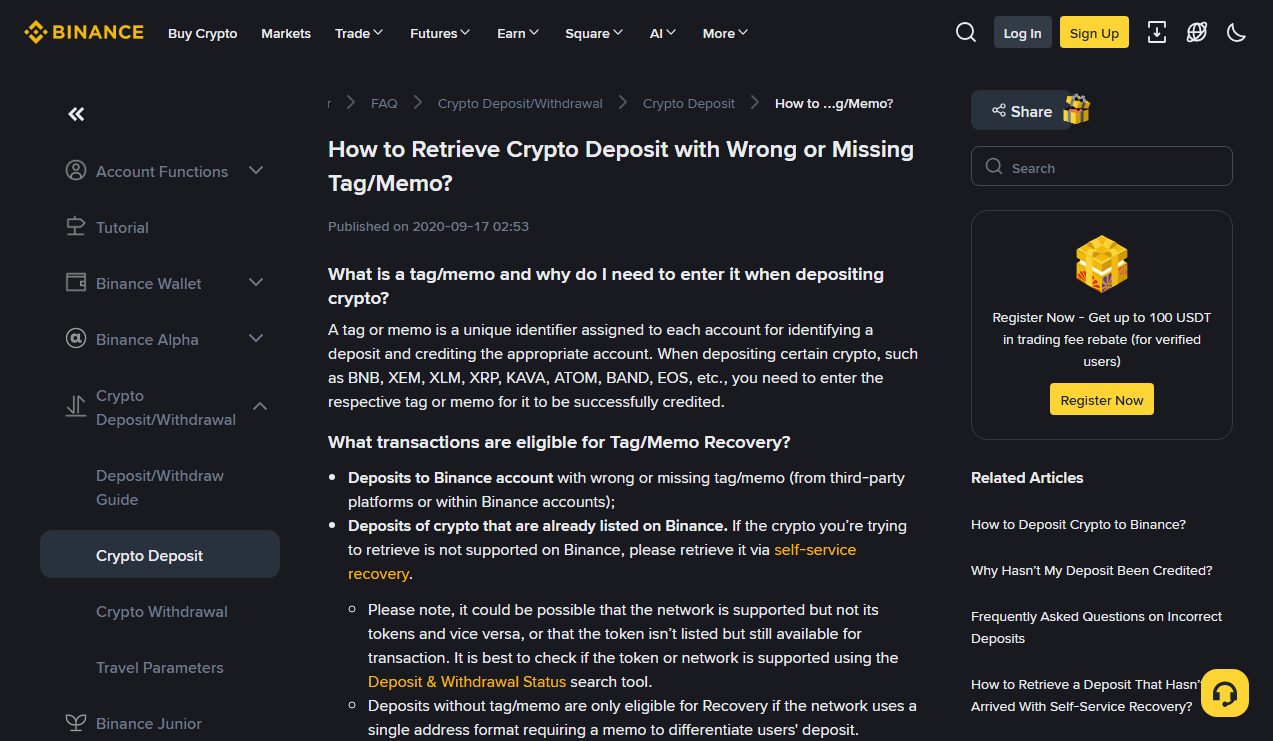Open the header search magnifier icon
Screen dimensions: 1273x741
coord(966,33)
